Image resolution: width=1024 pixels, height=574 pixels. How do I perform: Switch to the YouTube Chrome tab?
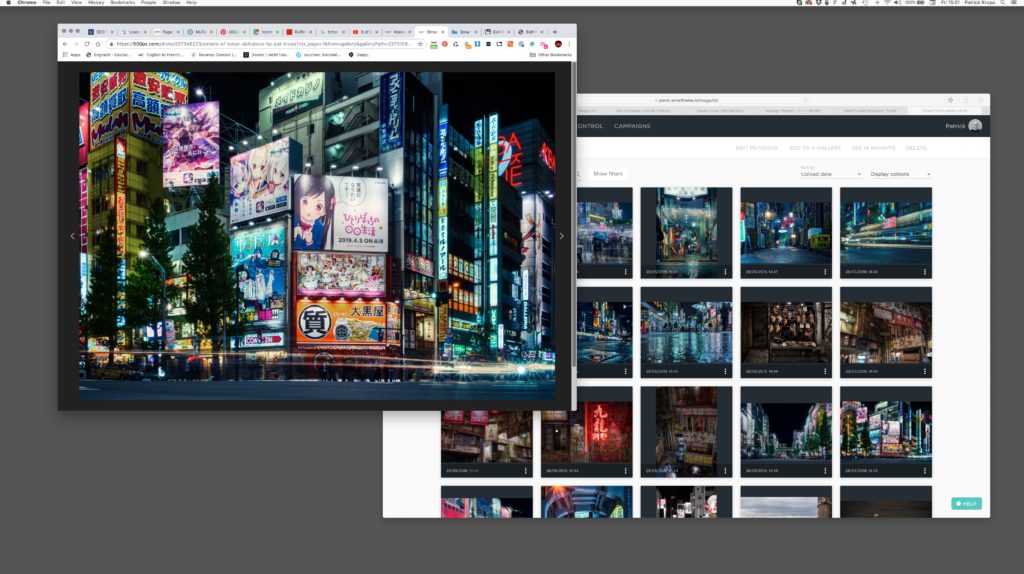[364, 31]
